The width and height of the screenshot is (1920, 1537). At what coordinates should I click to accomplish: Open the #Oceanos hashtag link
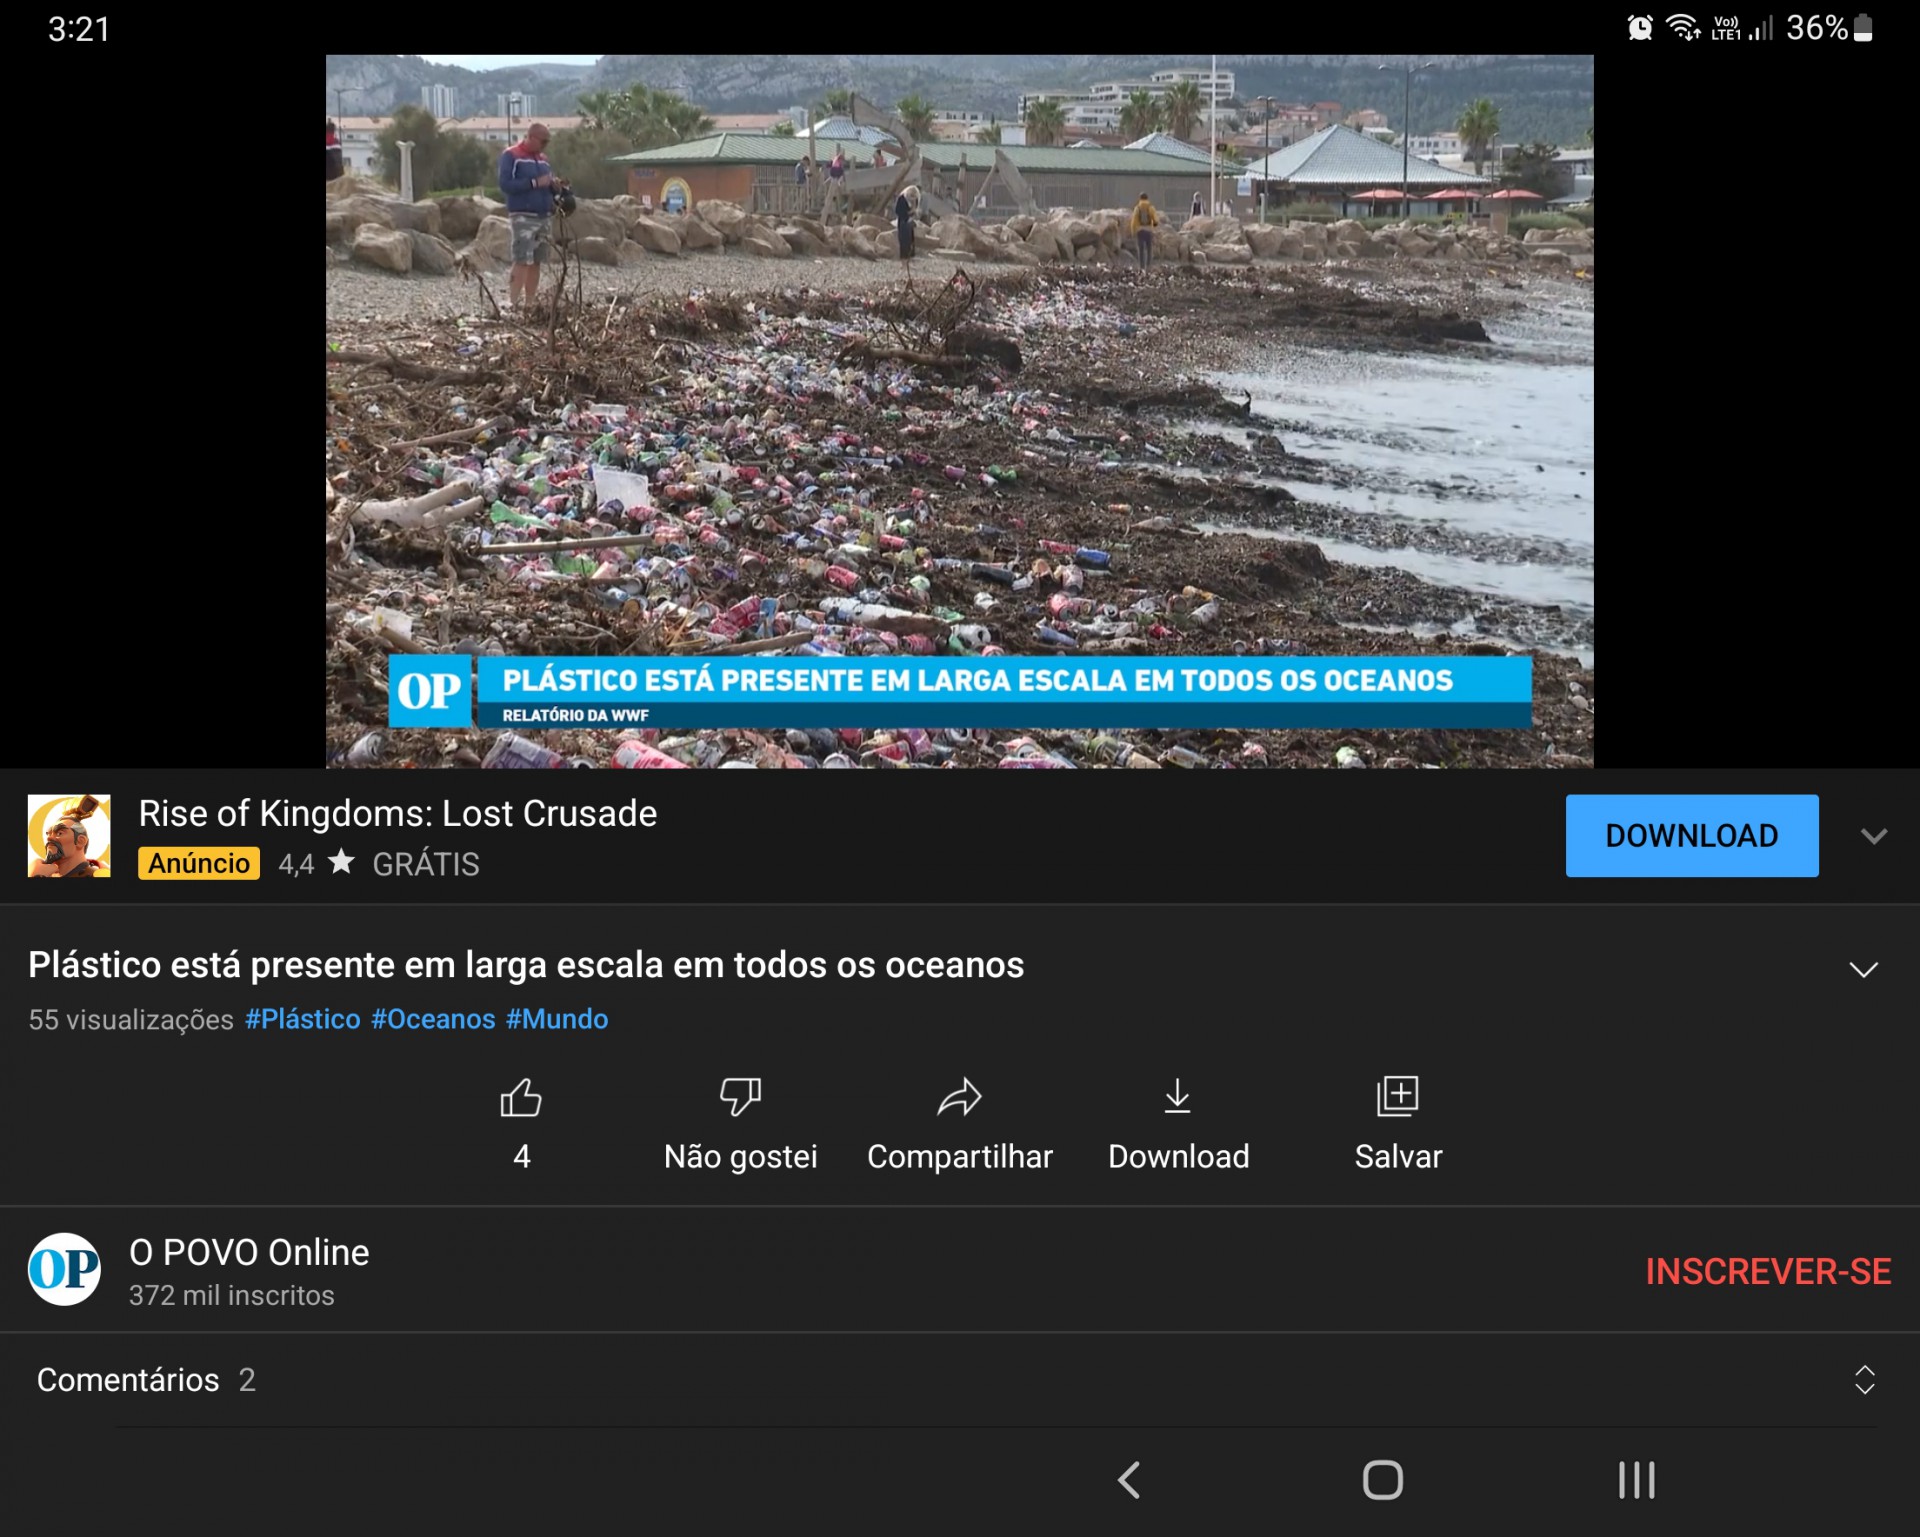coord(433,1019)
